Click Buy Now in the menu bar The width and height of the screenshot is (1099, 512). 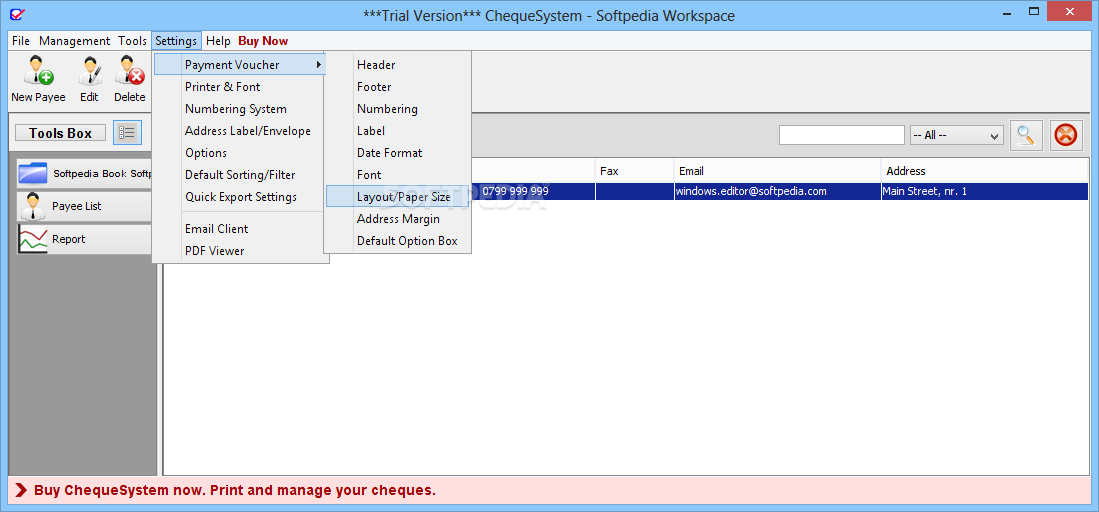tap(263, 41)
